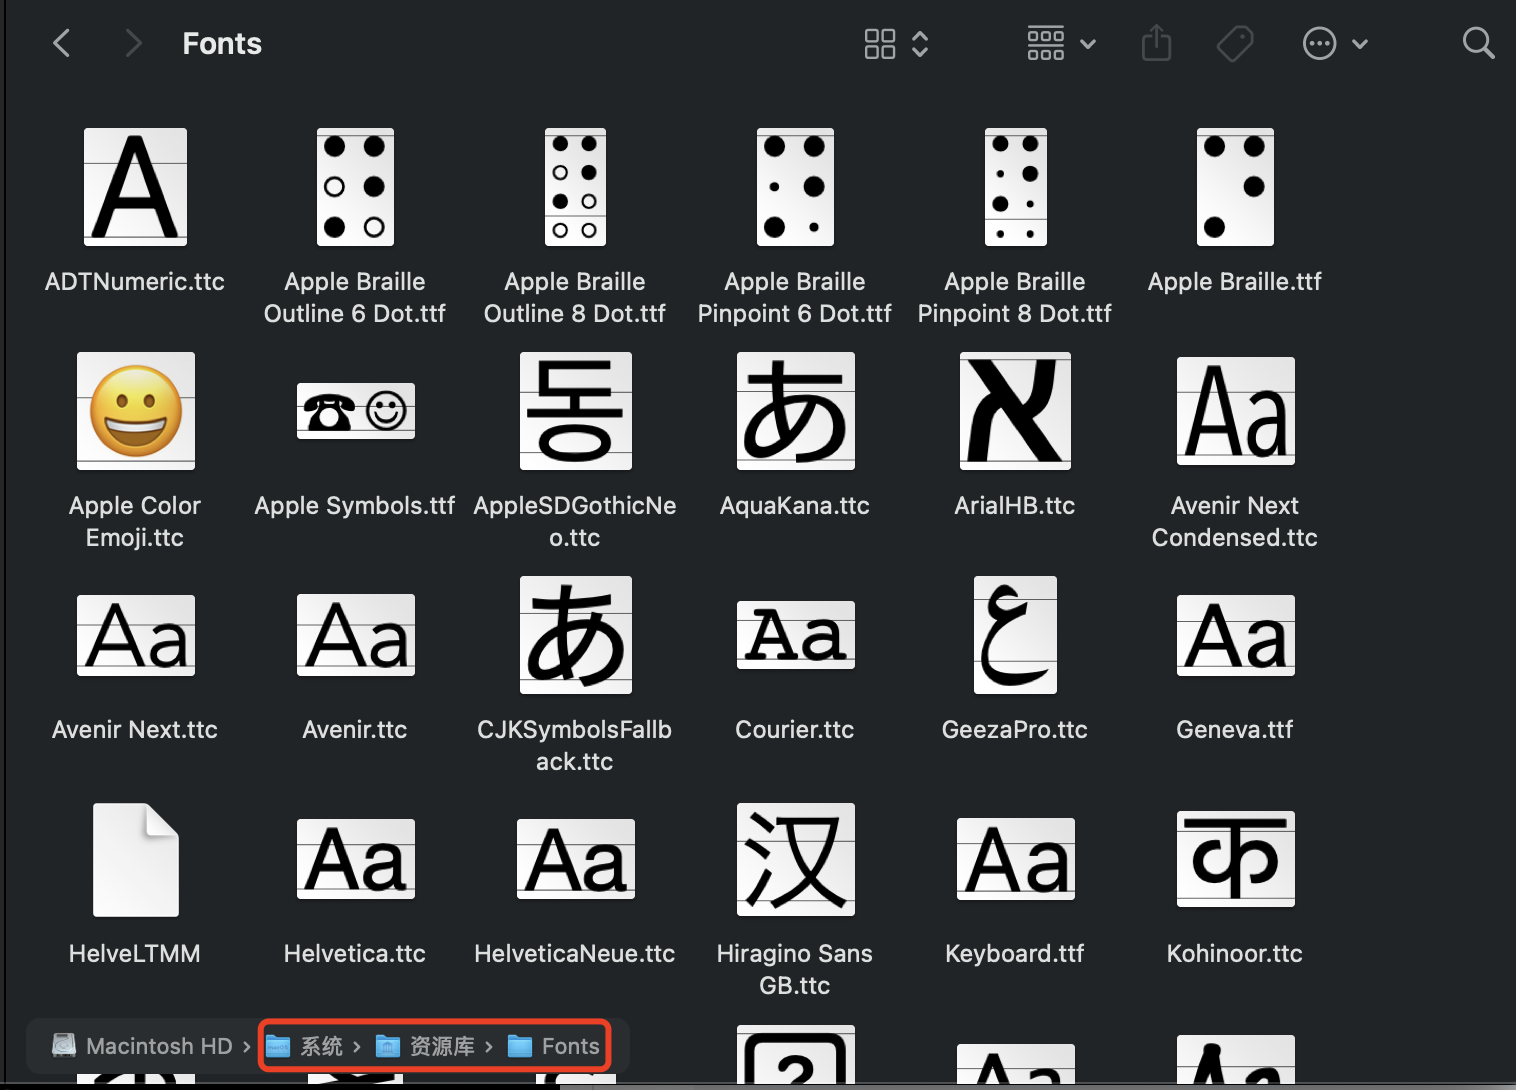Click the Fonts folder in path bar
This screenshot has height=1090, width=1516.
(x=553, y=1046)
